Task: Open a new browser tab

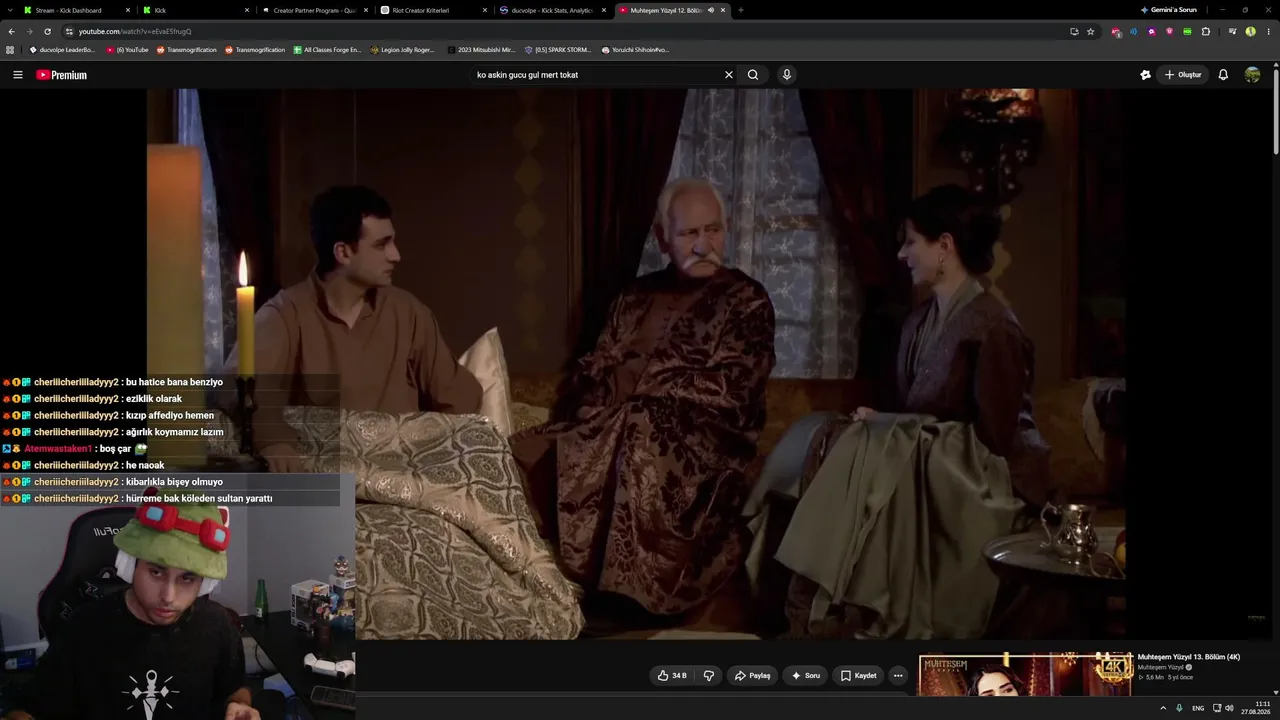Action: tap(740, 10)
